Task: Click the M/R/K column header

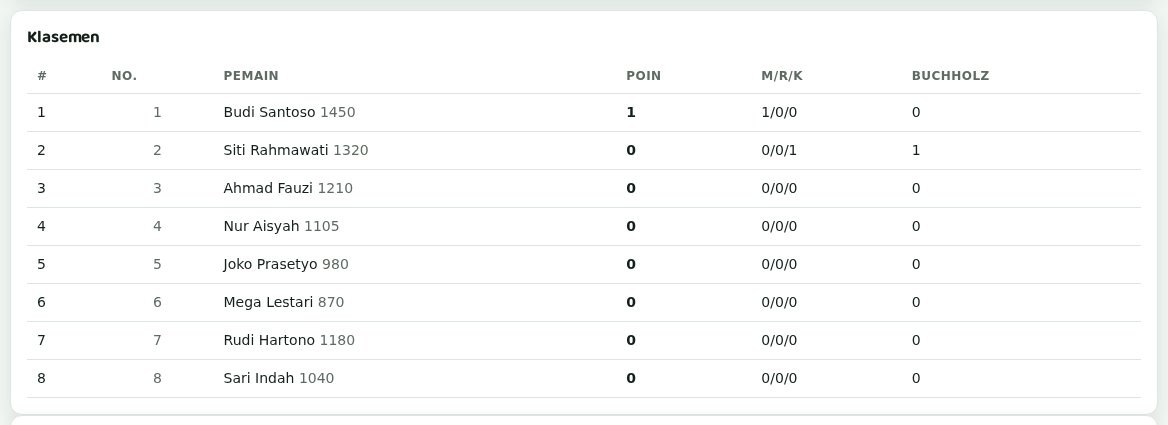Action: pyautogui.click(x=782, y=76)
